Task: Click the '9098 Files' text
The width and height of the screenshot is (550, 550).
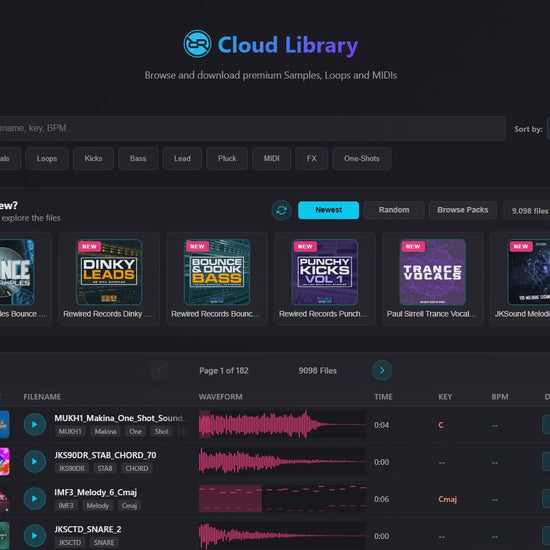Action: pyautogui.click(x=317, y=370)
